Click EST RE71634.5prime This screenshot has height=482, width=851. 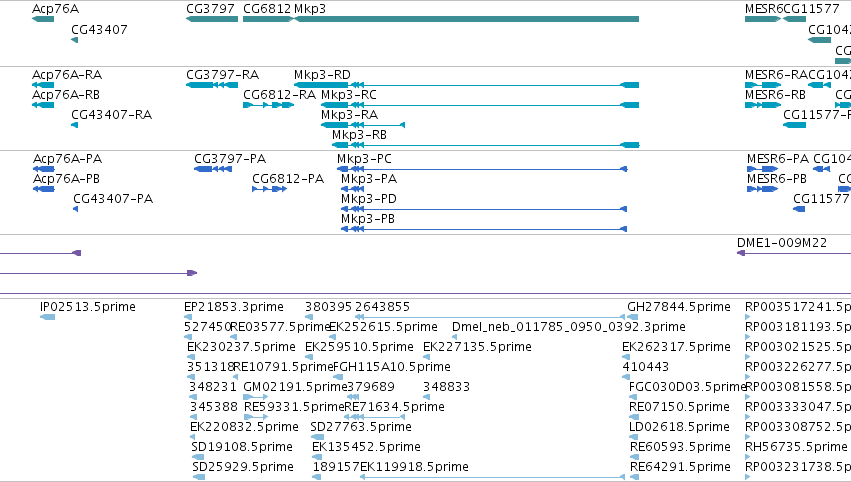(374, 417)
